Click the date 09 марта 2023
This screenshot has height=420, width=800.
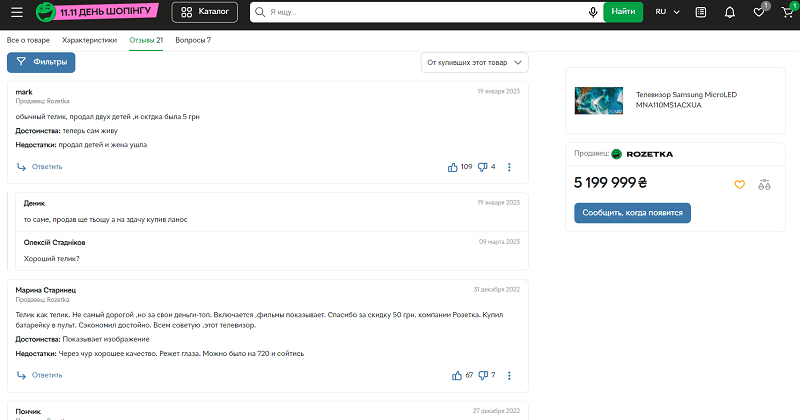click(499, 242)
